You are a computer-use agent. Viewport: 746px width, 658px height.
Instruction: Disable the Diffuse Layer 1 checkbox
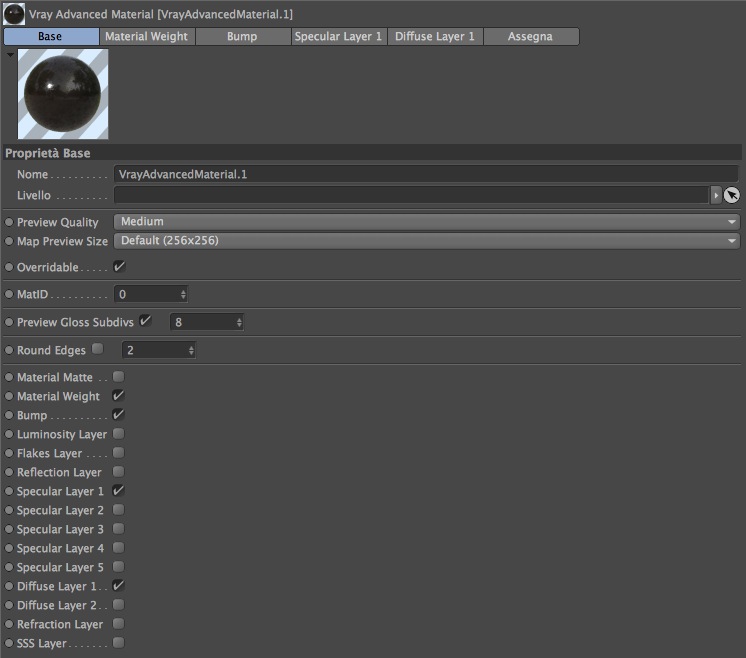[118, 586]
